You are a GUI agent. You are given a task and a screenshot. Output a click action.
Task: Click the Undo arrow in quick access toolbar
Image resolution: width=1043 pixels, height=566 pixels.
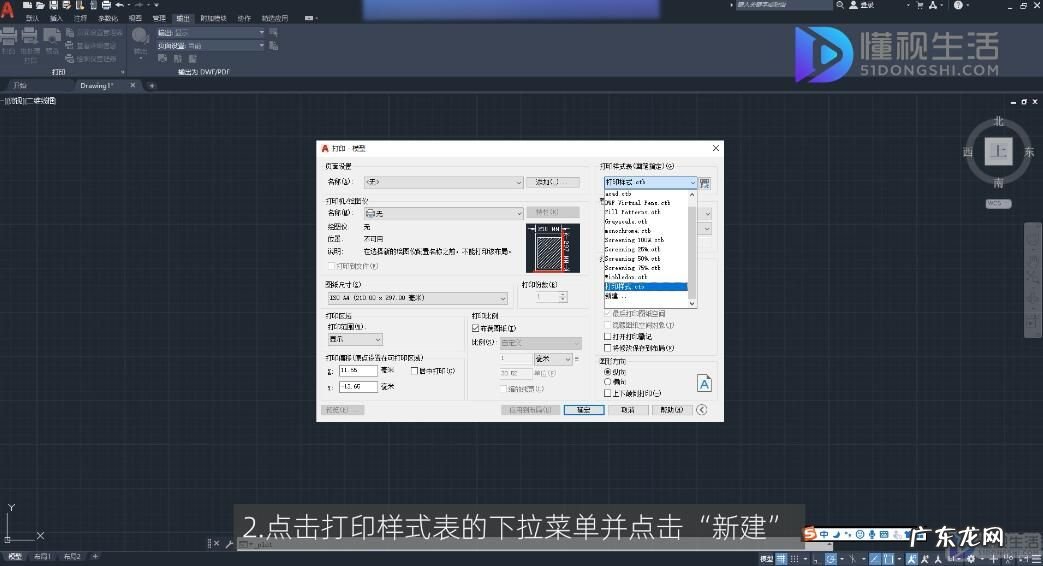[x=119, y=5]
